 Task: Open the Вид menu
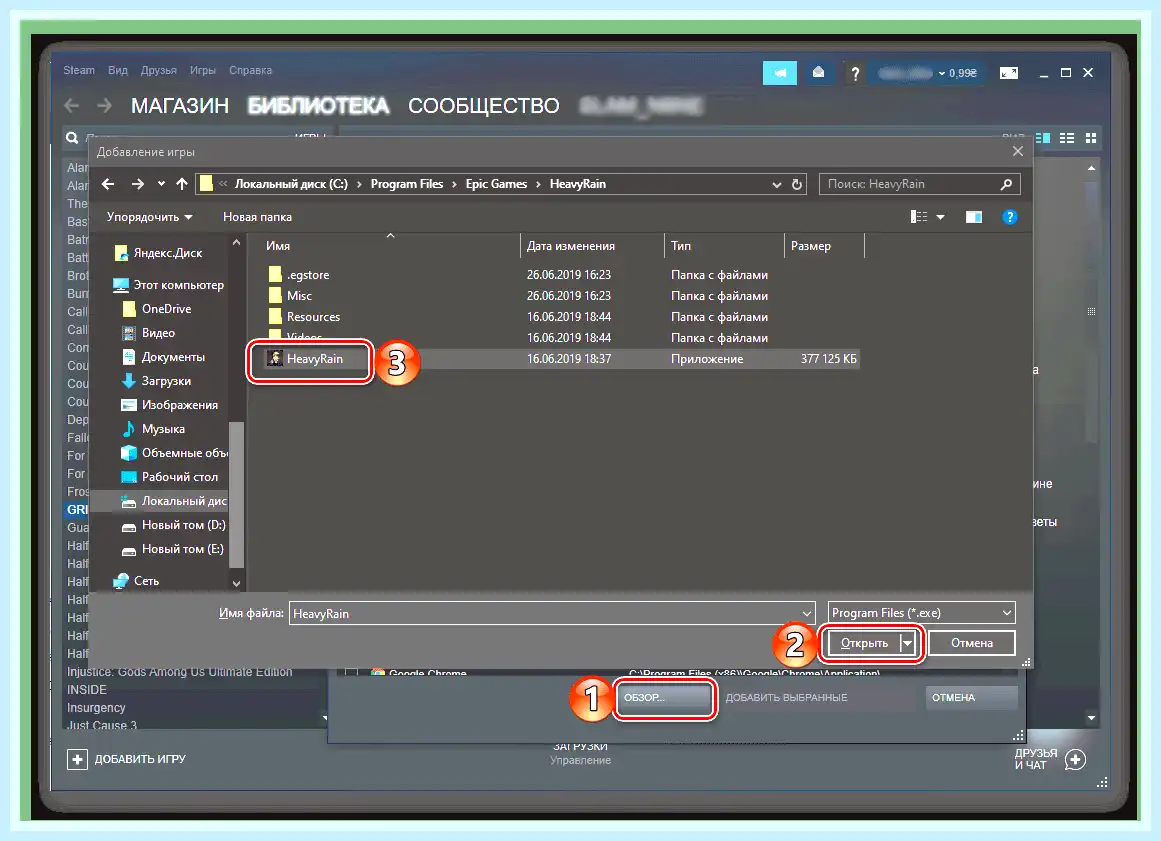pos(118,70)
